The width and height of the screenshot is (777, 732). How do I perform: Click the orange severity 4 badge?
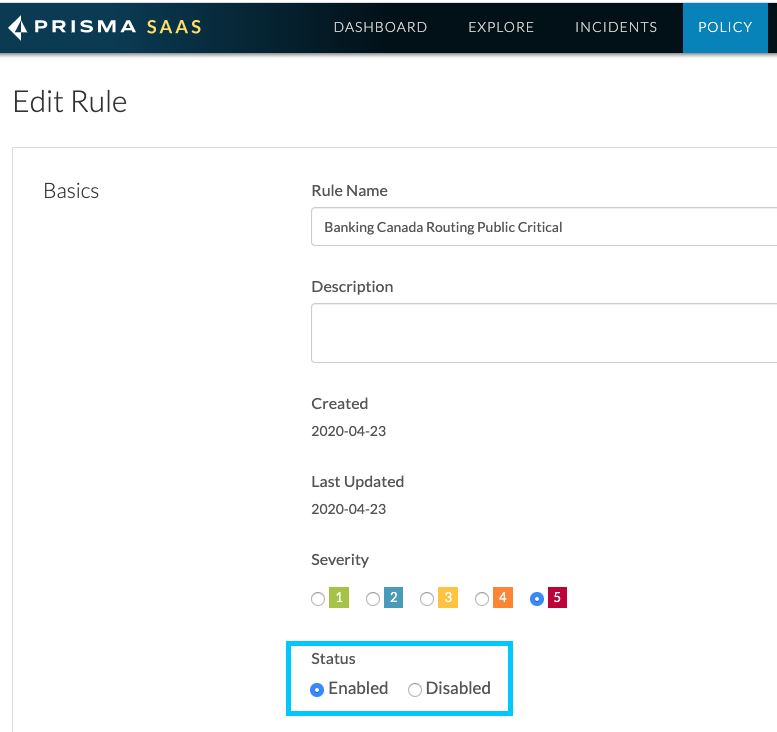point(503,598)
